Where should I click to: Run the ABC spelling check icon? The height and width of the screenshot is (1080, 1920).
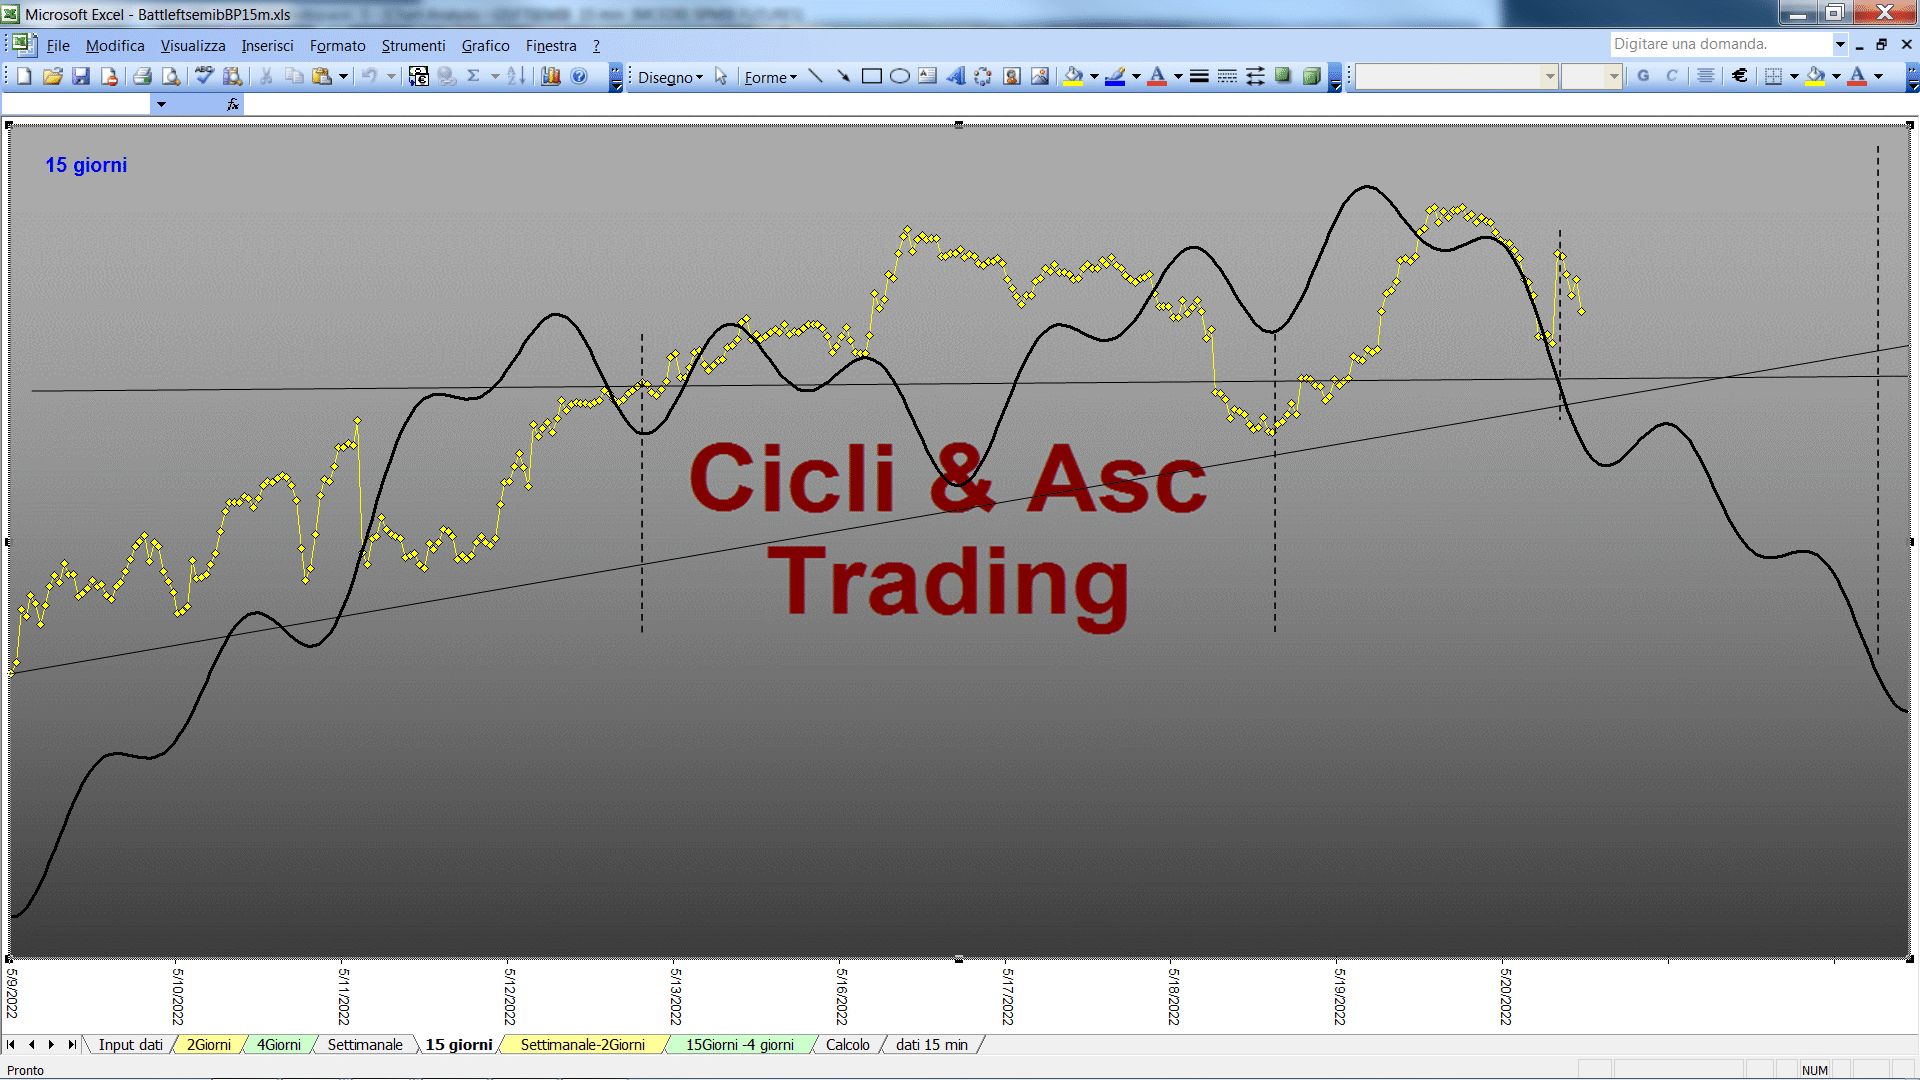[204, 76]
